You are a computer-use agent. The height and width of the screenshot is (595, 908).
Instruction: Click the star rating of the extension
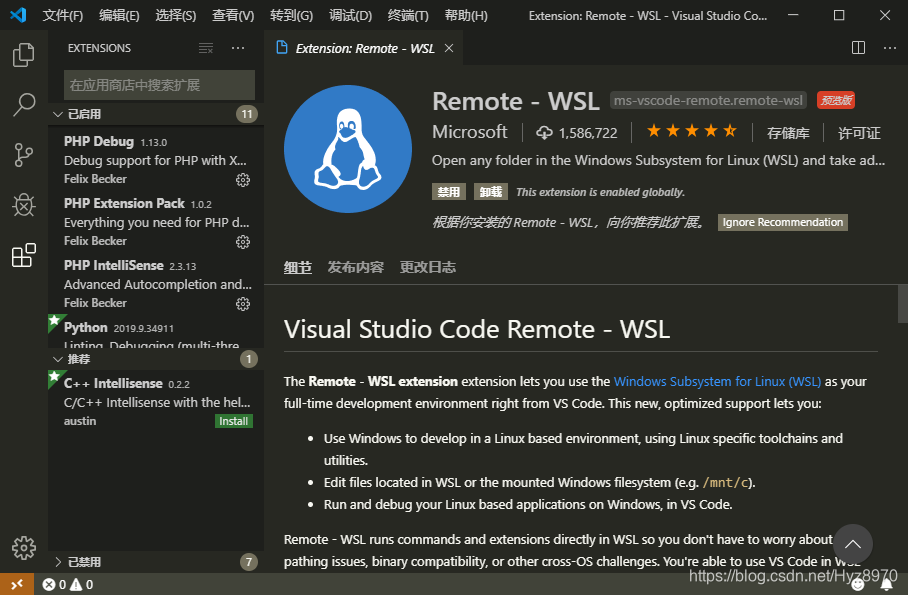tap(691, 131)
